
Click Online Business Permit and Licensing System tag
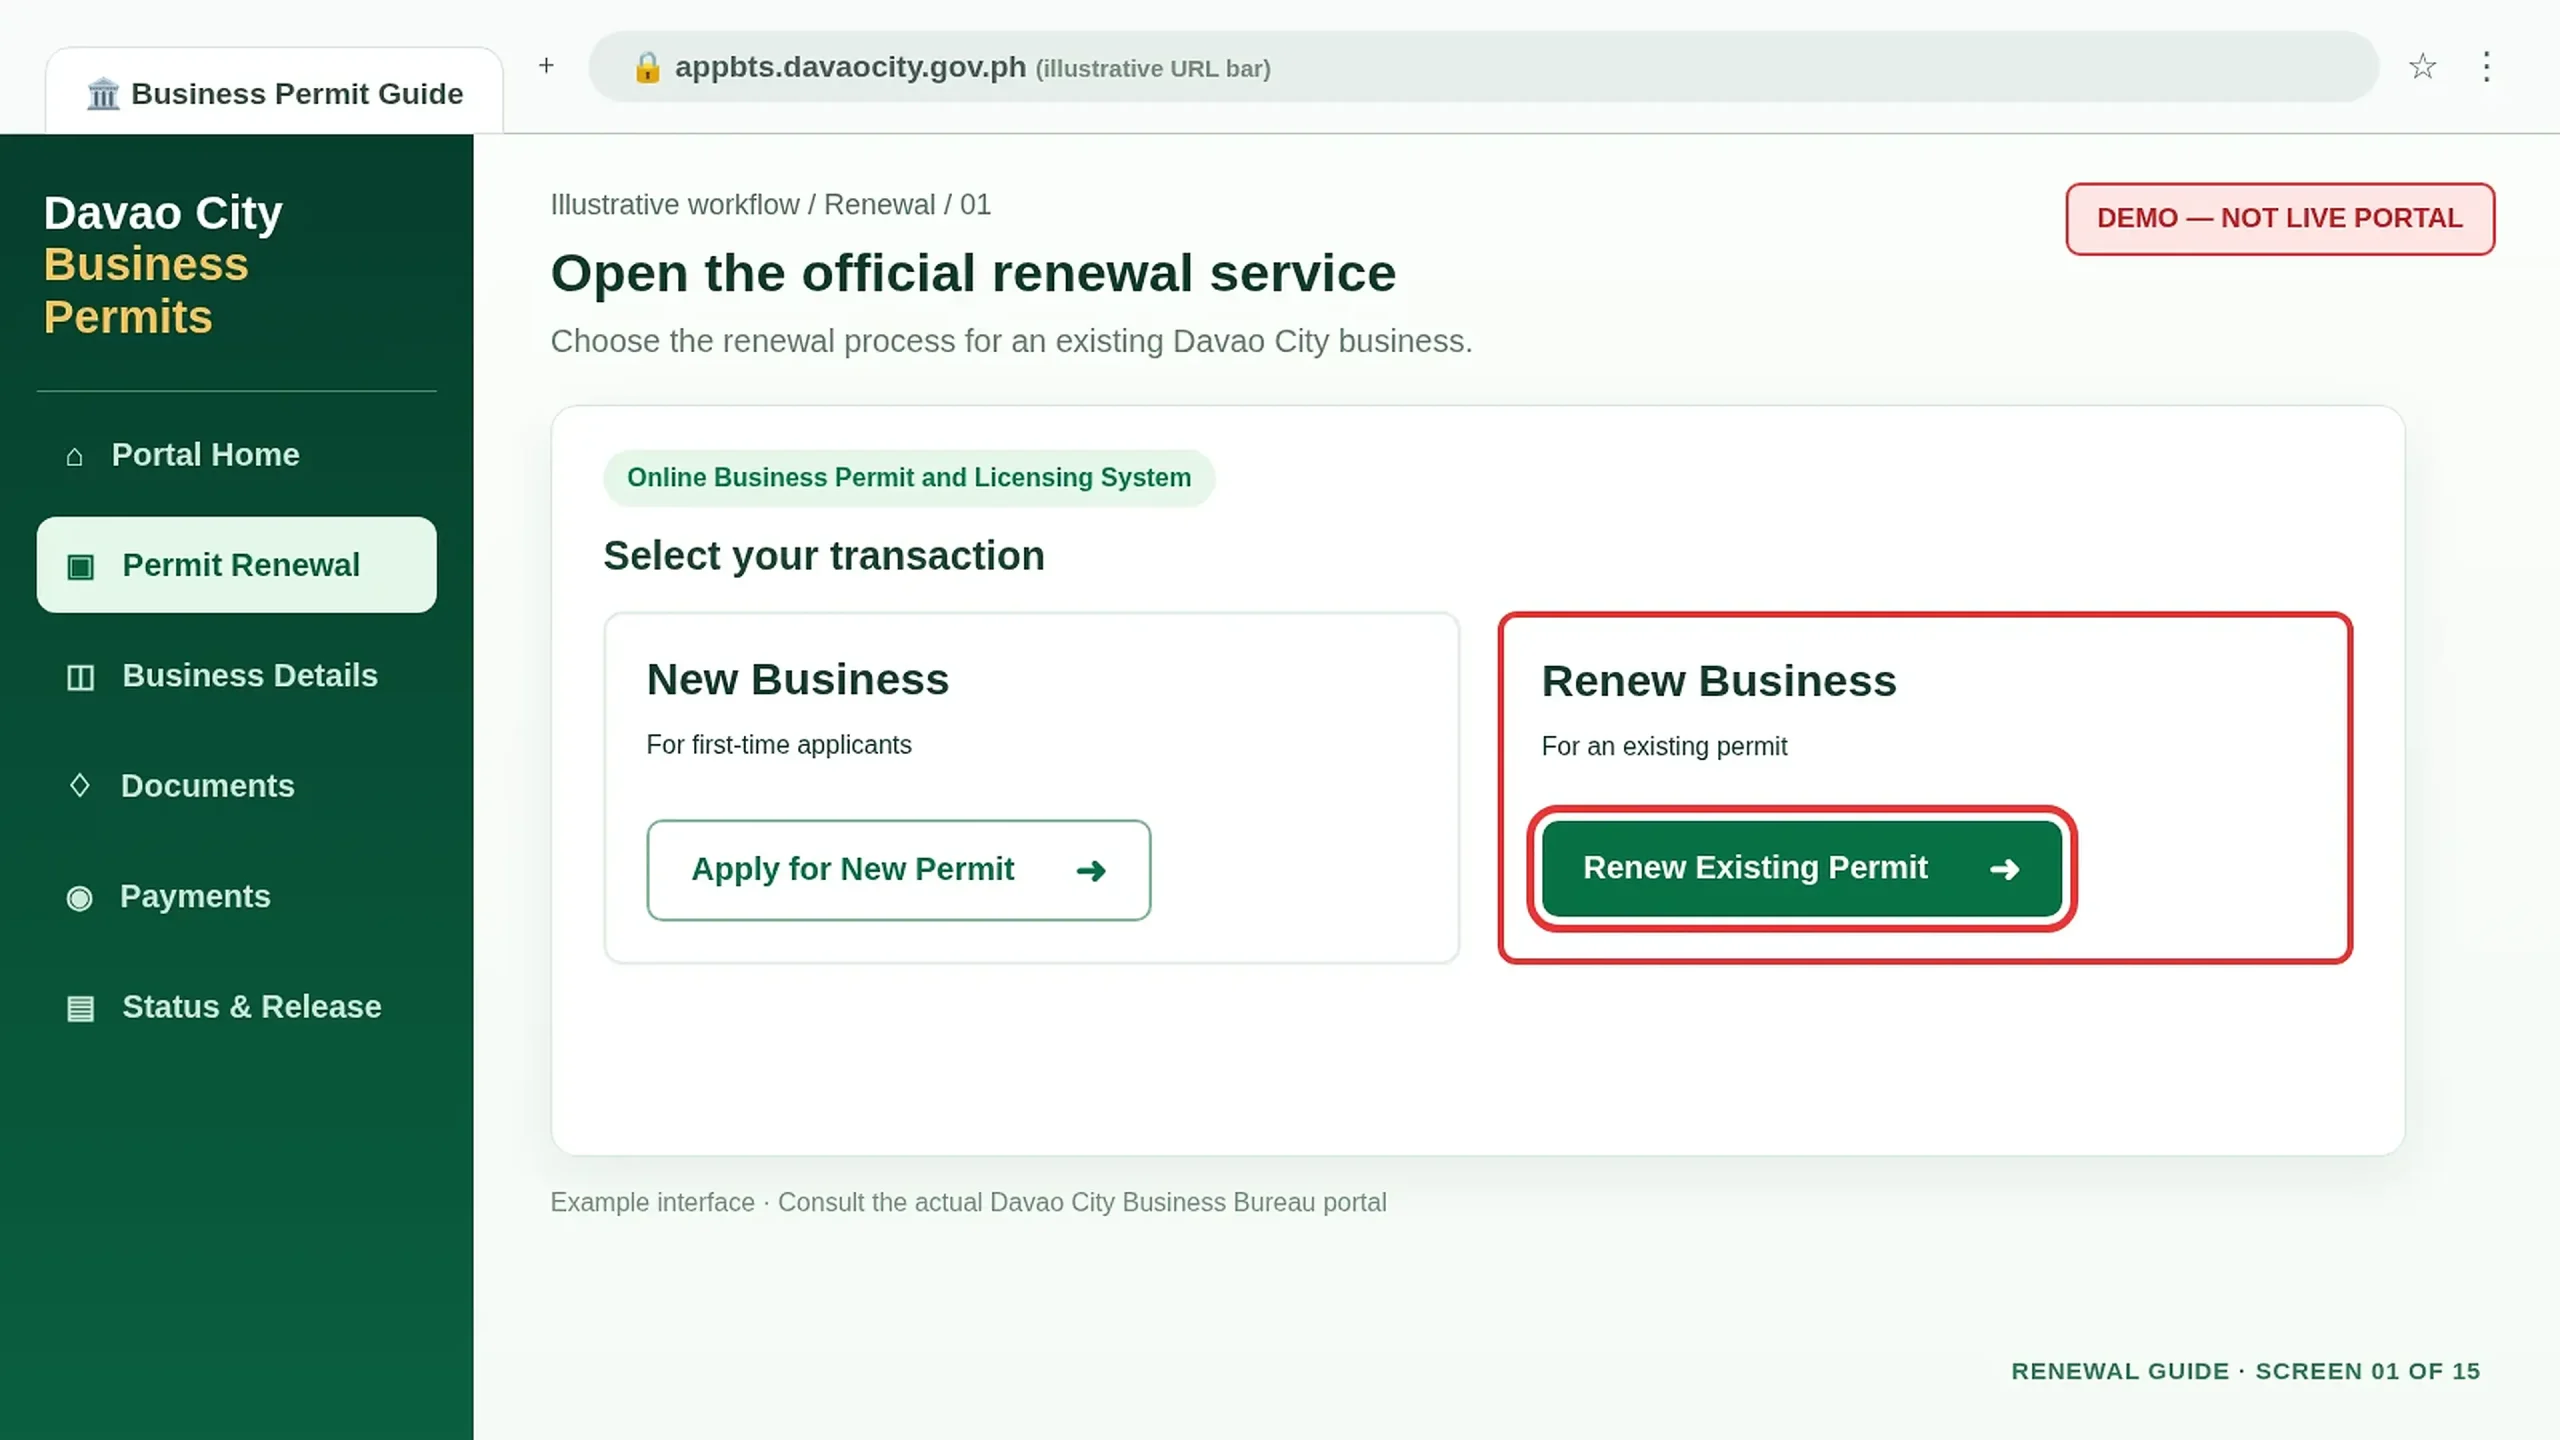pos(909,478)
